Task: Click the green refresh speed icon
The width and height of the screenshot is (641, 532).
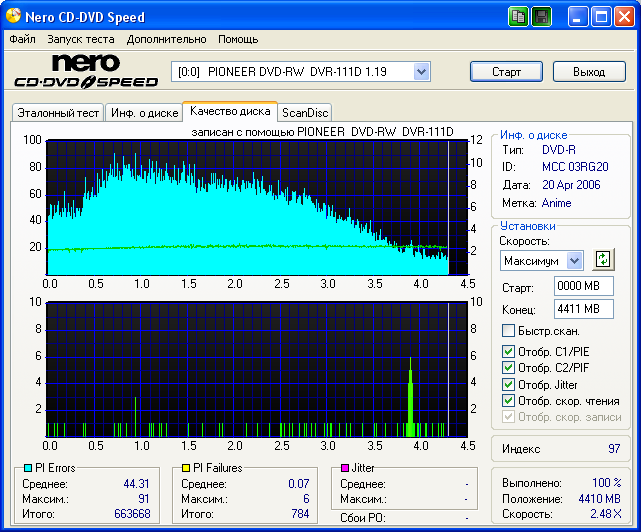Action: pyautogui.click(x=602, y=259)
